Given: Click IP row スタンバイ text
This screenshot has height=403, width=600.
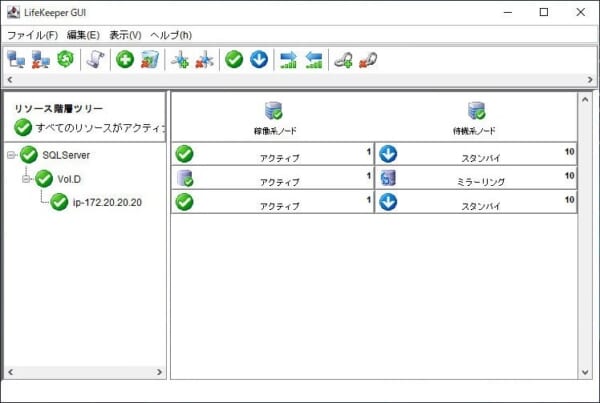Looking at the screenshot, I should point(481,206).
